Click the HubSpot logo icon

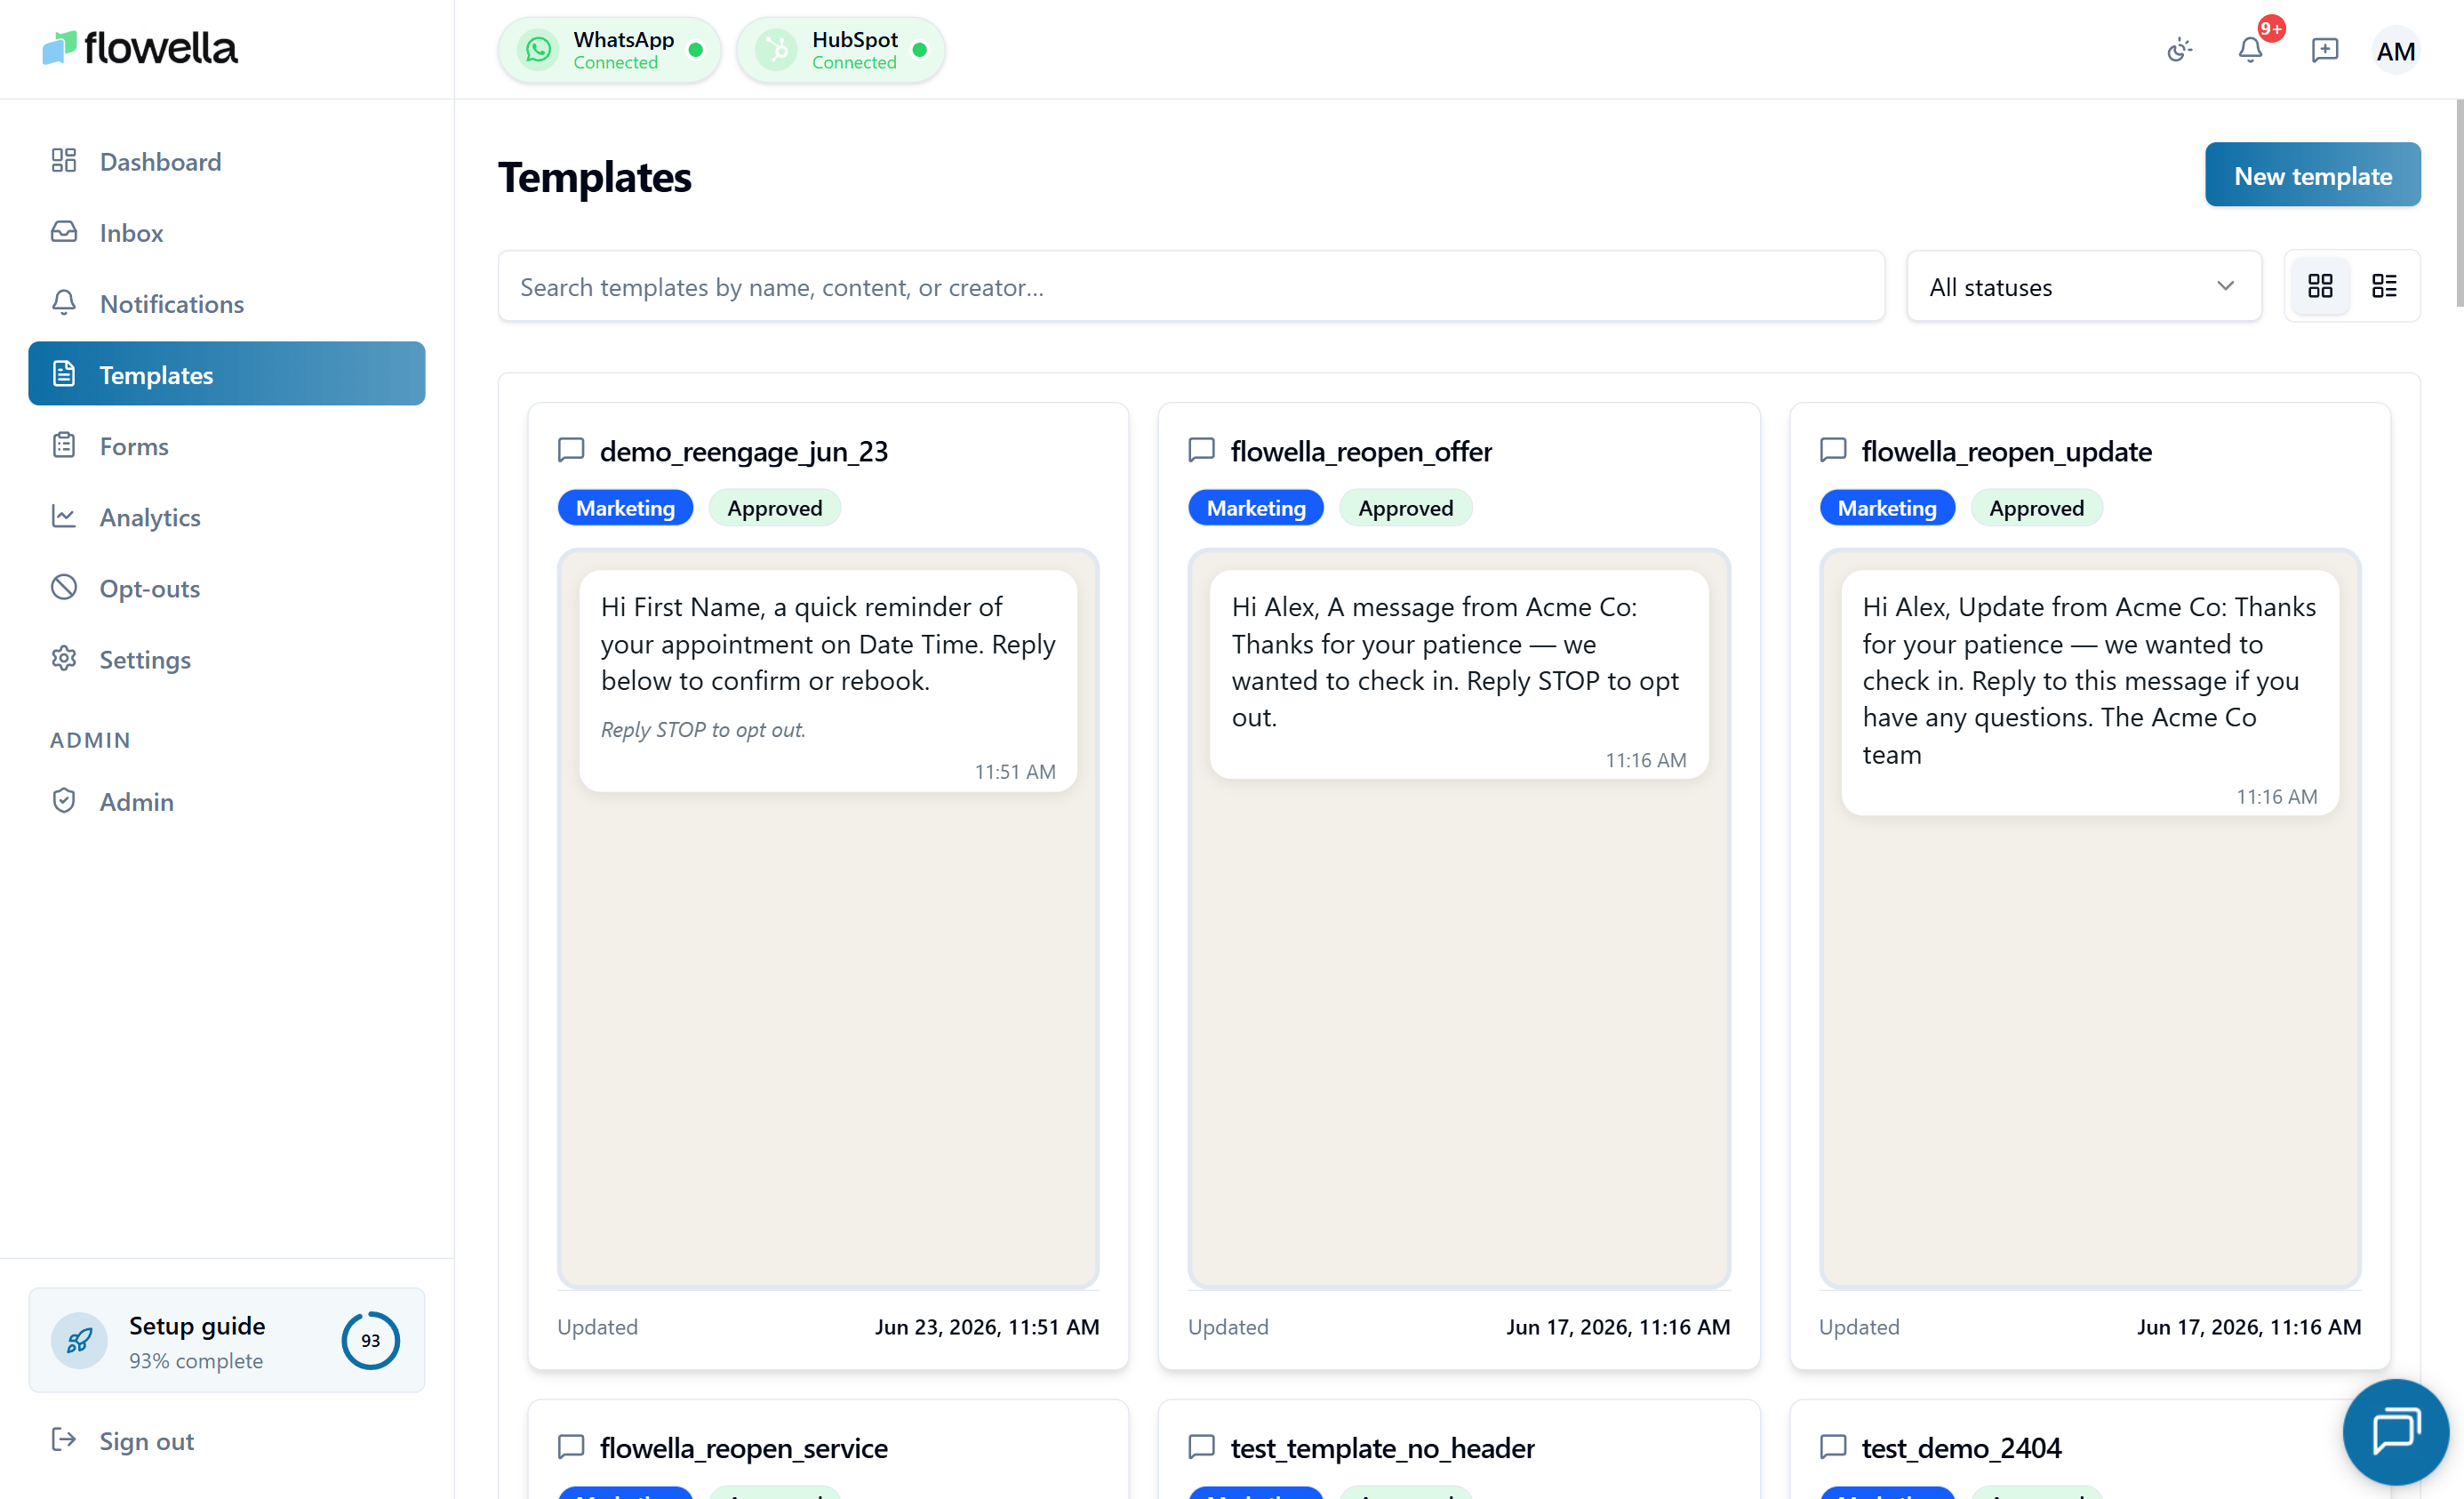(x=776, y=49)
